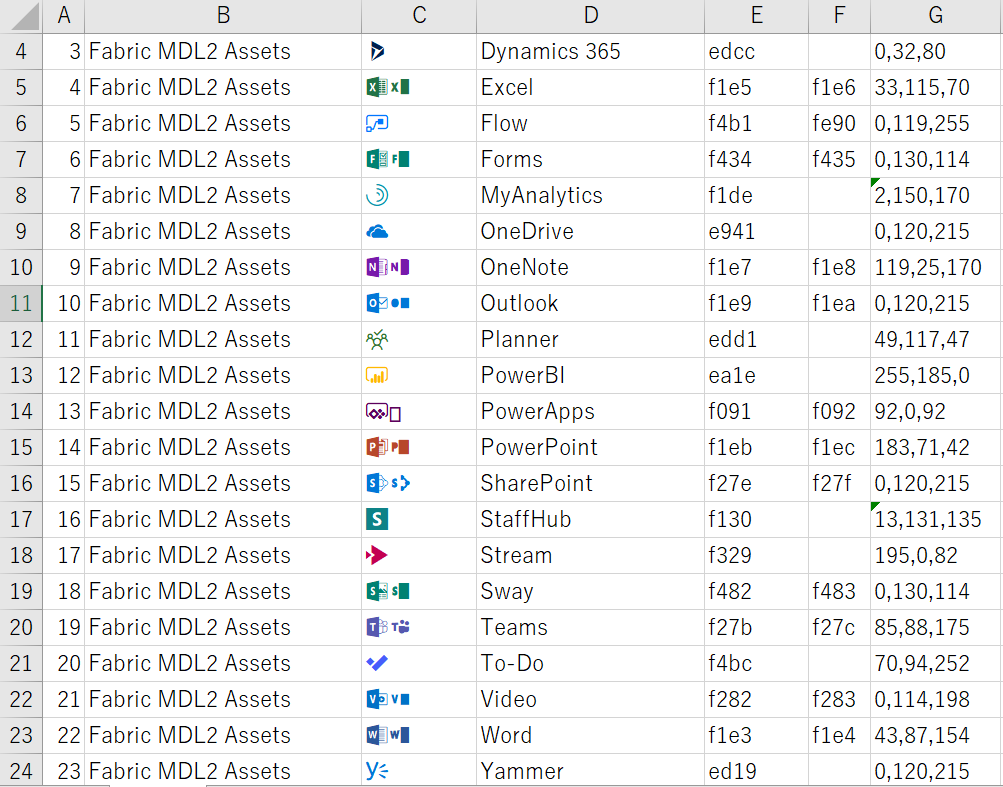Select cell with value 2,150,170
This screenshot has width=1003, height=787.
point(936,195)
